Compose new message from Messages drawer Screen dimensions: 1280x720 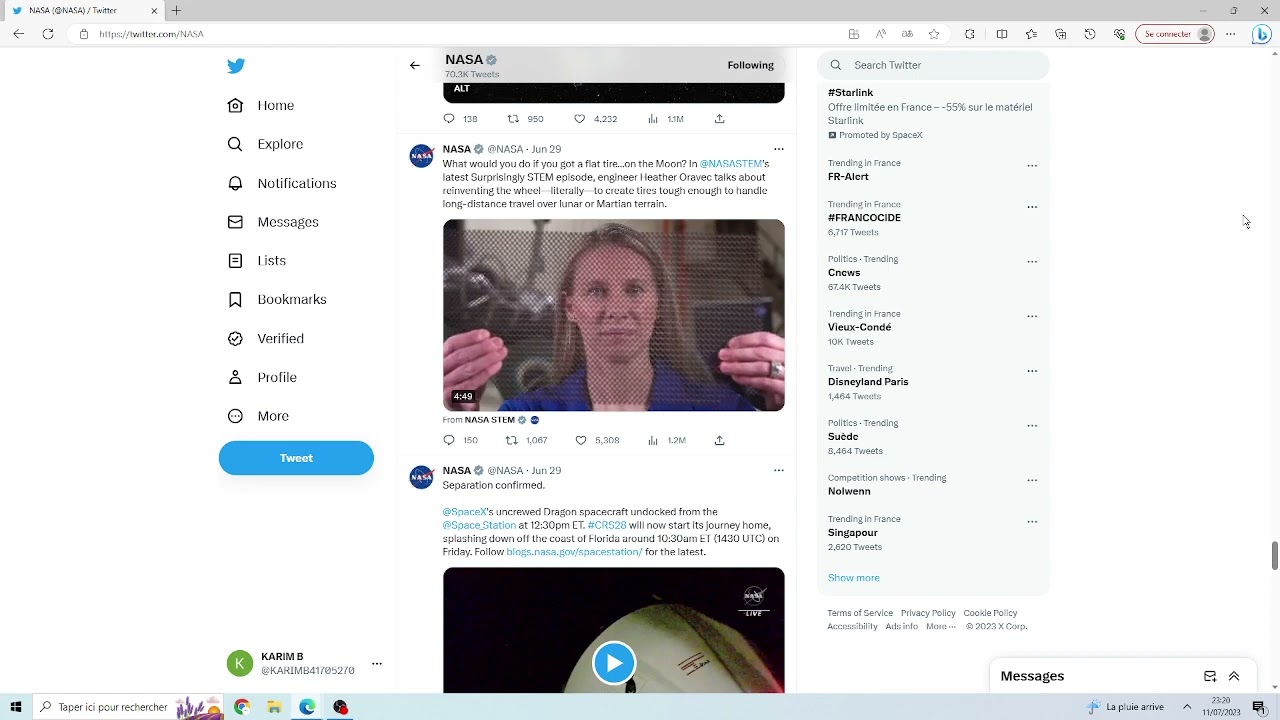point(1210,676)
